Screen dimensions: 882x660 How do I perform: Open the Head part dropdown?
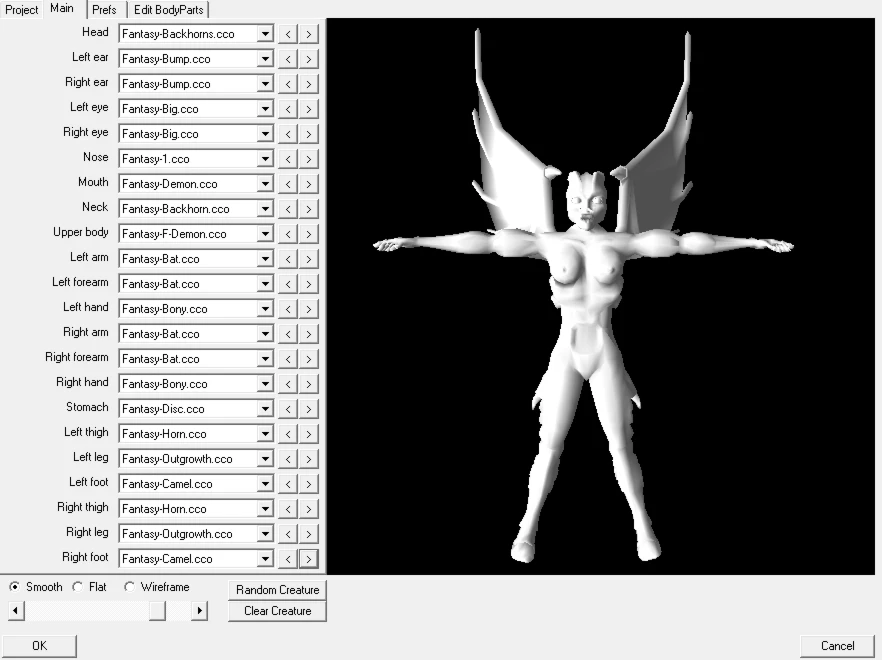[x=265, y=34]
